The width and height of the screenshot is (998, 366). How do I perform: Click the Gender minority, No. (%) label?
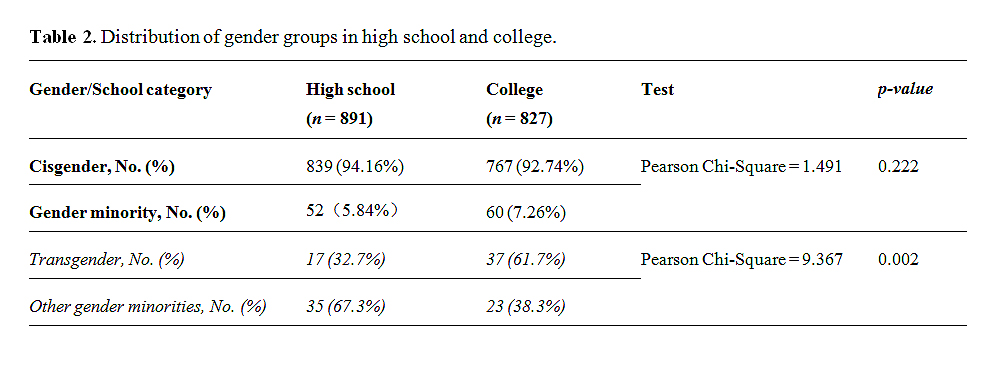pos(127,213)
